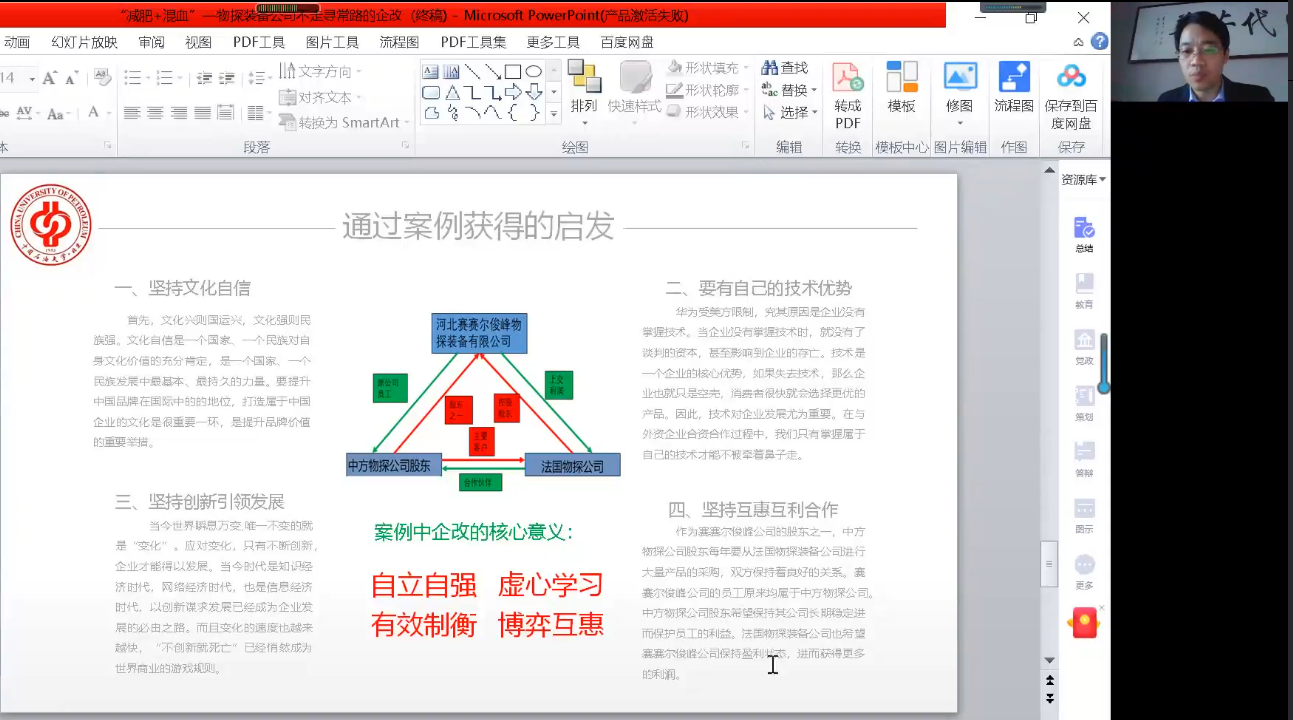The image size is (1293, 720).
Task: Open the 资源库 dropdown
Action: pos(1083,180)
